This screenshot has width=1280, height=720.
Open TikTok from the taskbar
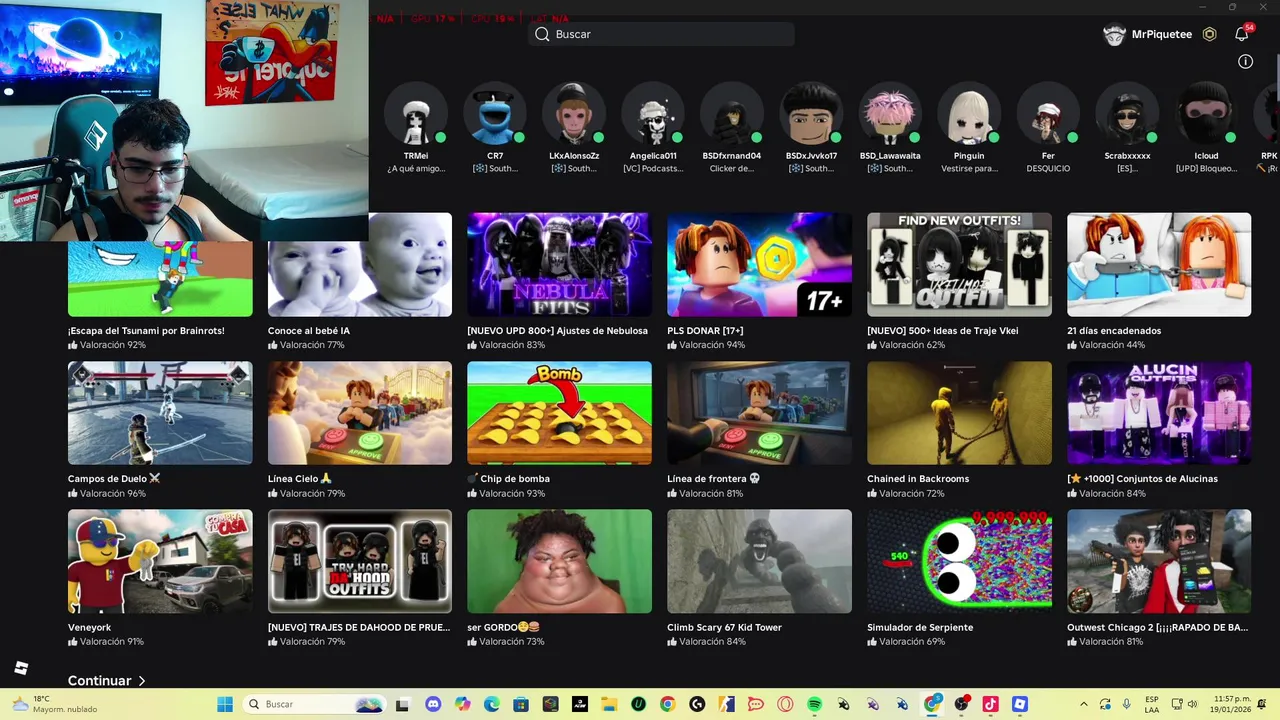[990, 704]
